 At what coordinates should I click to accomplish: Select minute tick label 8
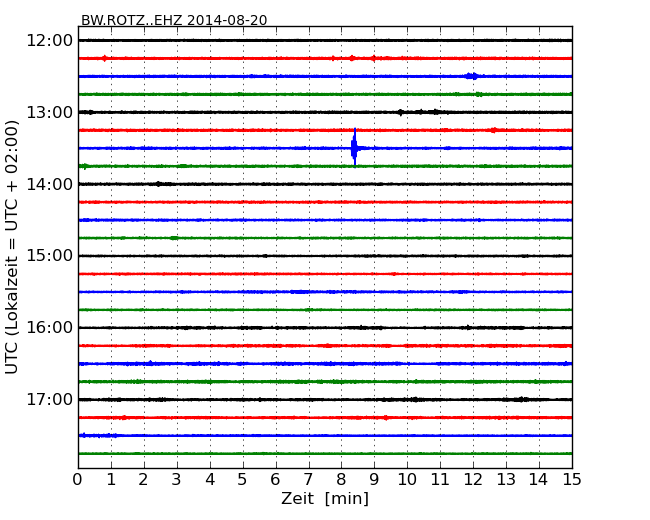(x=341, y=480)
